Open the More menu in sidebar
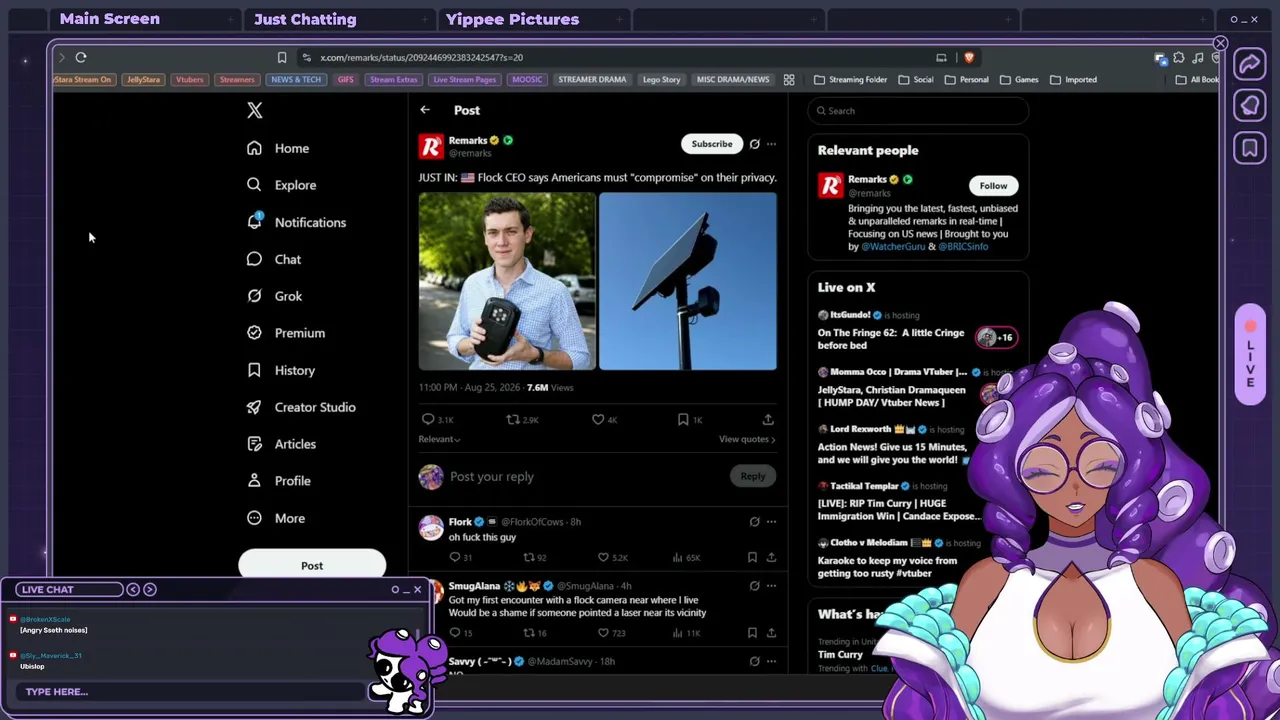 point(276,518)
